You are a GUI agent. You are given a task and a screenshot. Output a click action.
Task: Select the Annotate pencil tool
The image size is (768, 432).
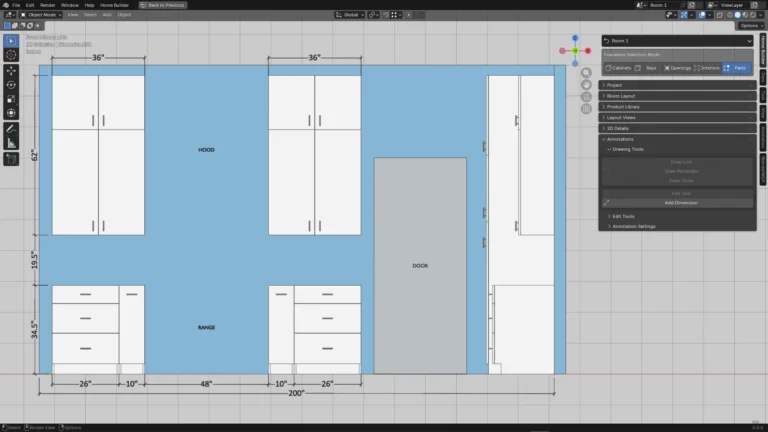click(x=11, y=129)
